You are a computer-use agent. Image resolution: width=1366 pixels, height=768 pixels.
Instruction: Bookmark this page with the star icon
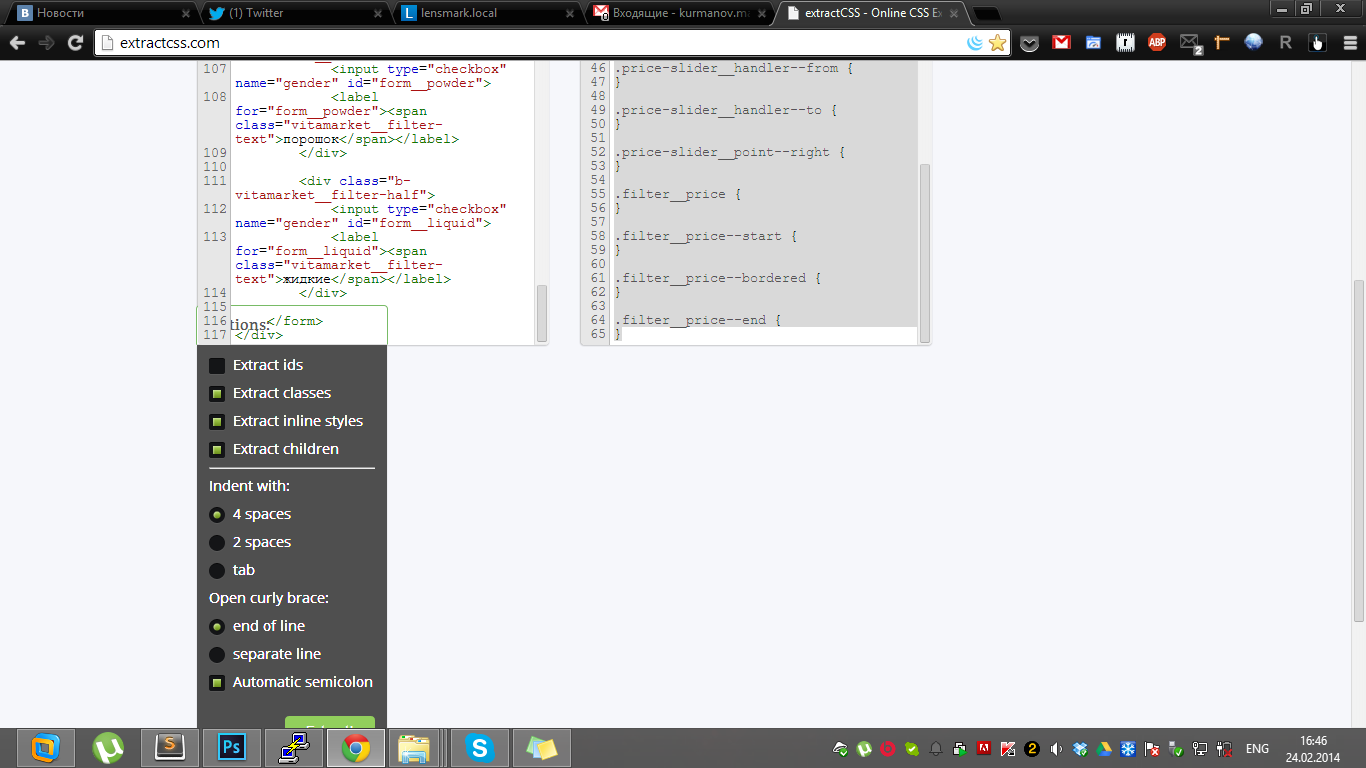tap(997, 43)
